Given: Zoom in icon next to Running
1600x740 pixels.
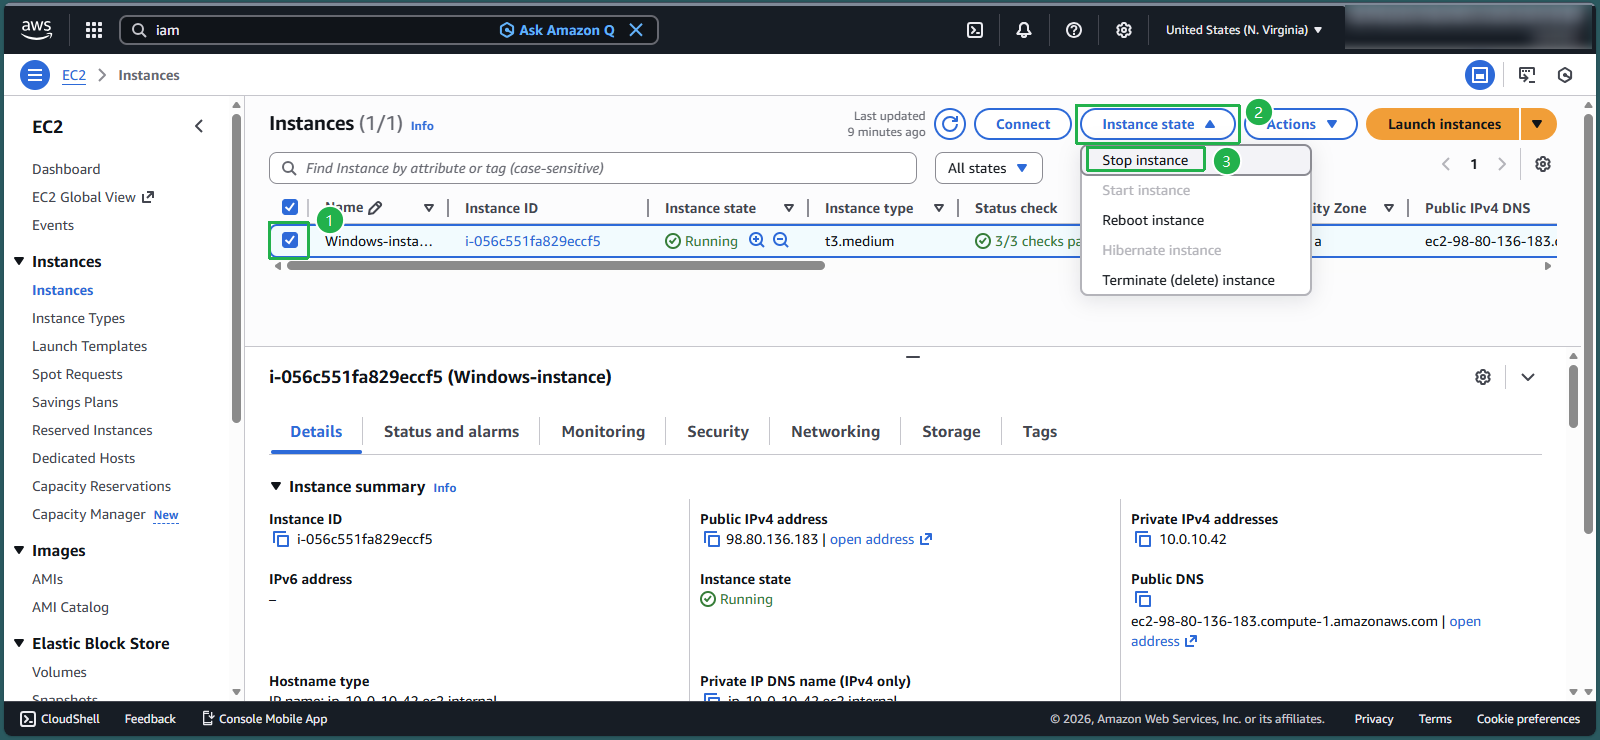Looking at the screenshot, I should point(757,240).
